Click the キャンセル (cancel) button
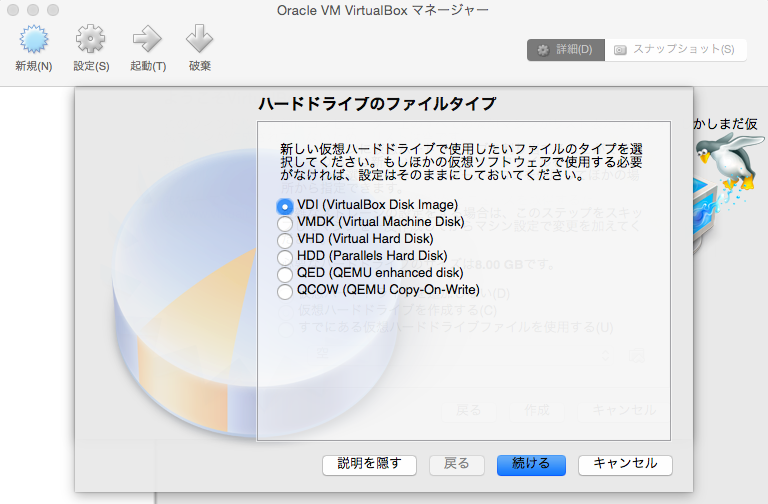 pos(625,465)
